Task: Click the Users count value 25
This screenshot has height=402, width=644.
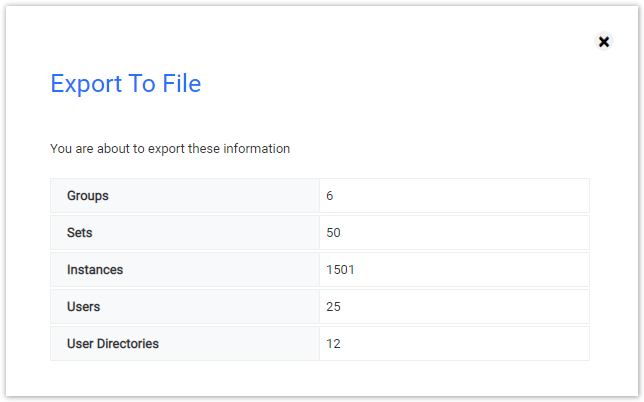Action: pos(333,307)
